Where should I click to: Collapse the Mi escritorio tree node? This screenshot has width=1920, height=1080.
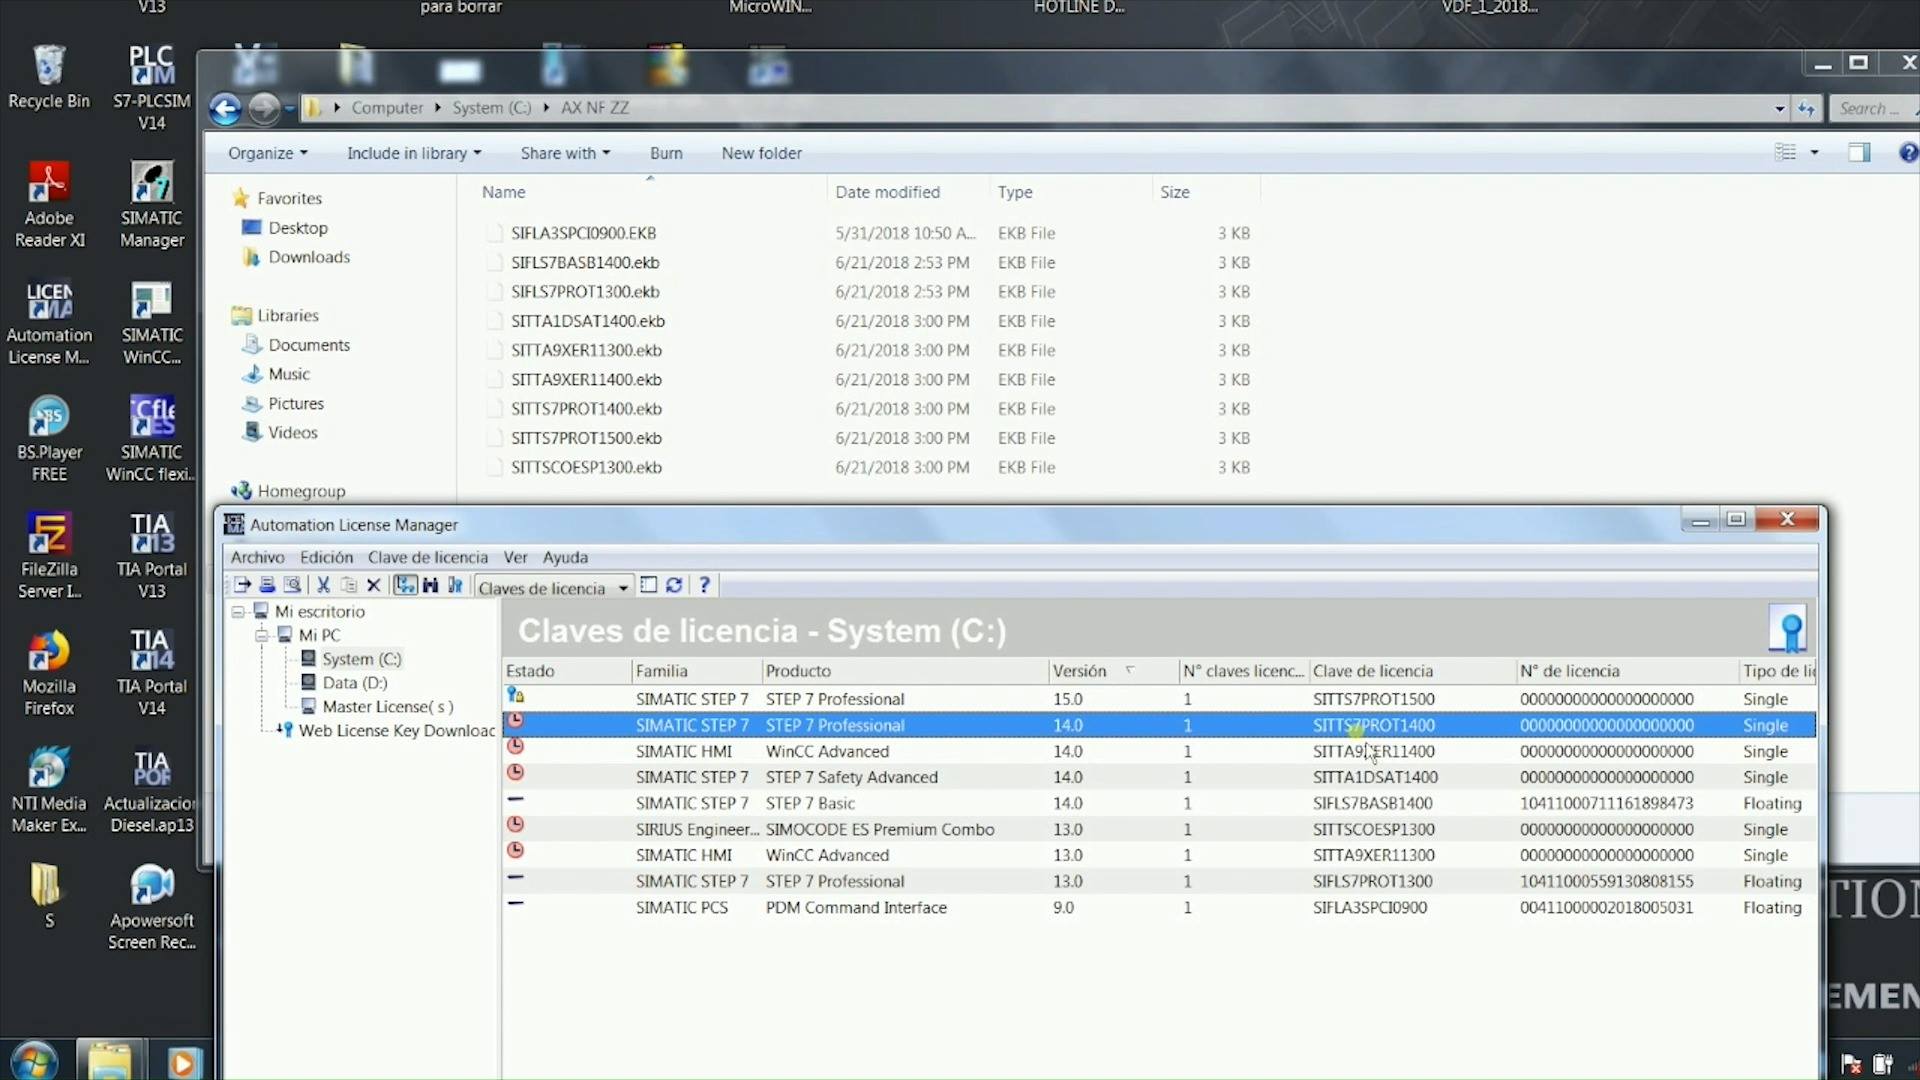(x=238, y=611)
